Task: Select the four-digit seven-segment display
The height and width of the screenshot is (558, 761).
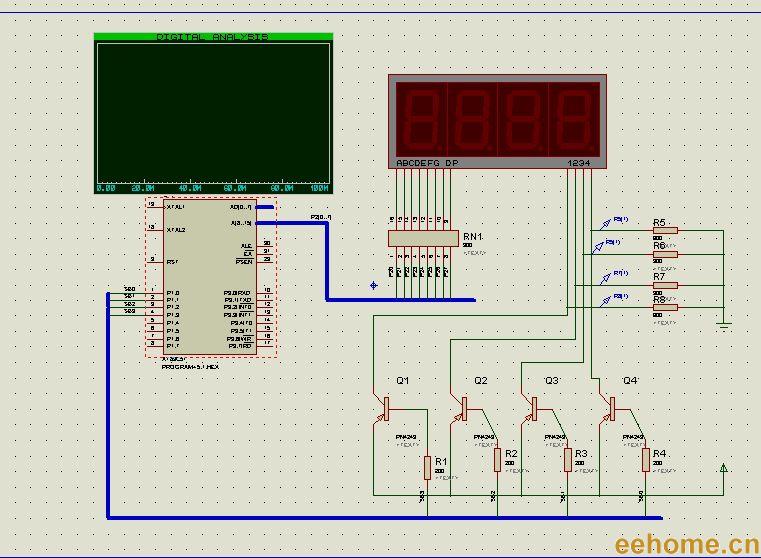Action: tap(497, 121)
